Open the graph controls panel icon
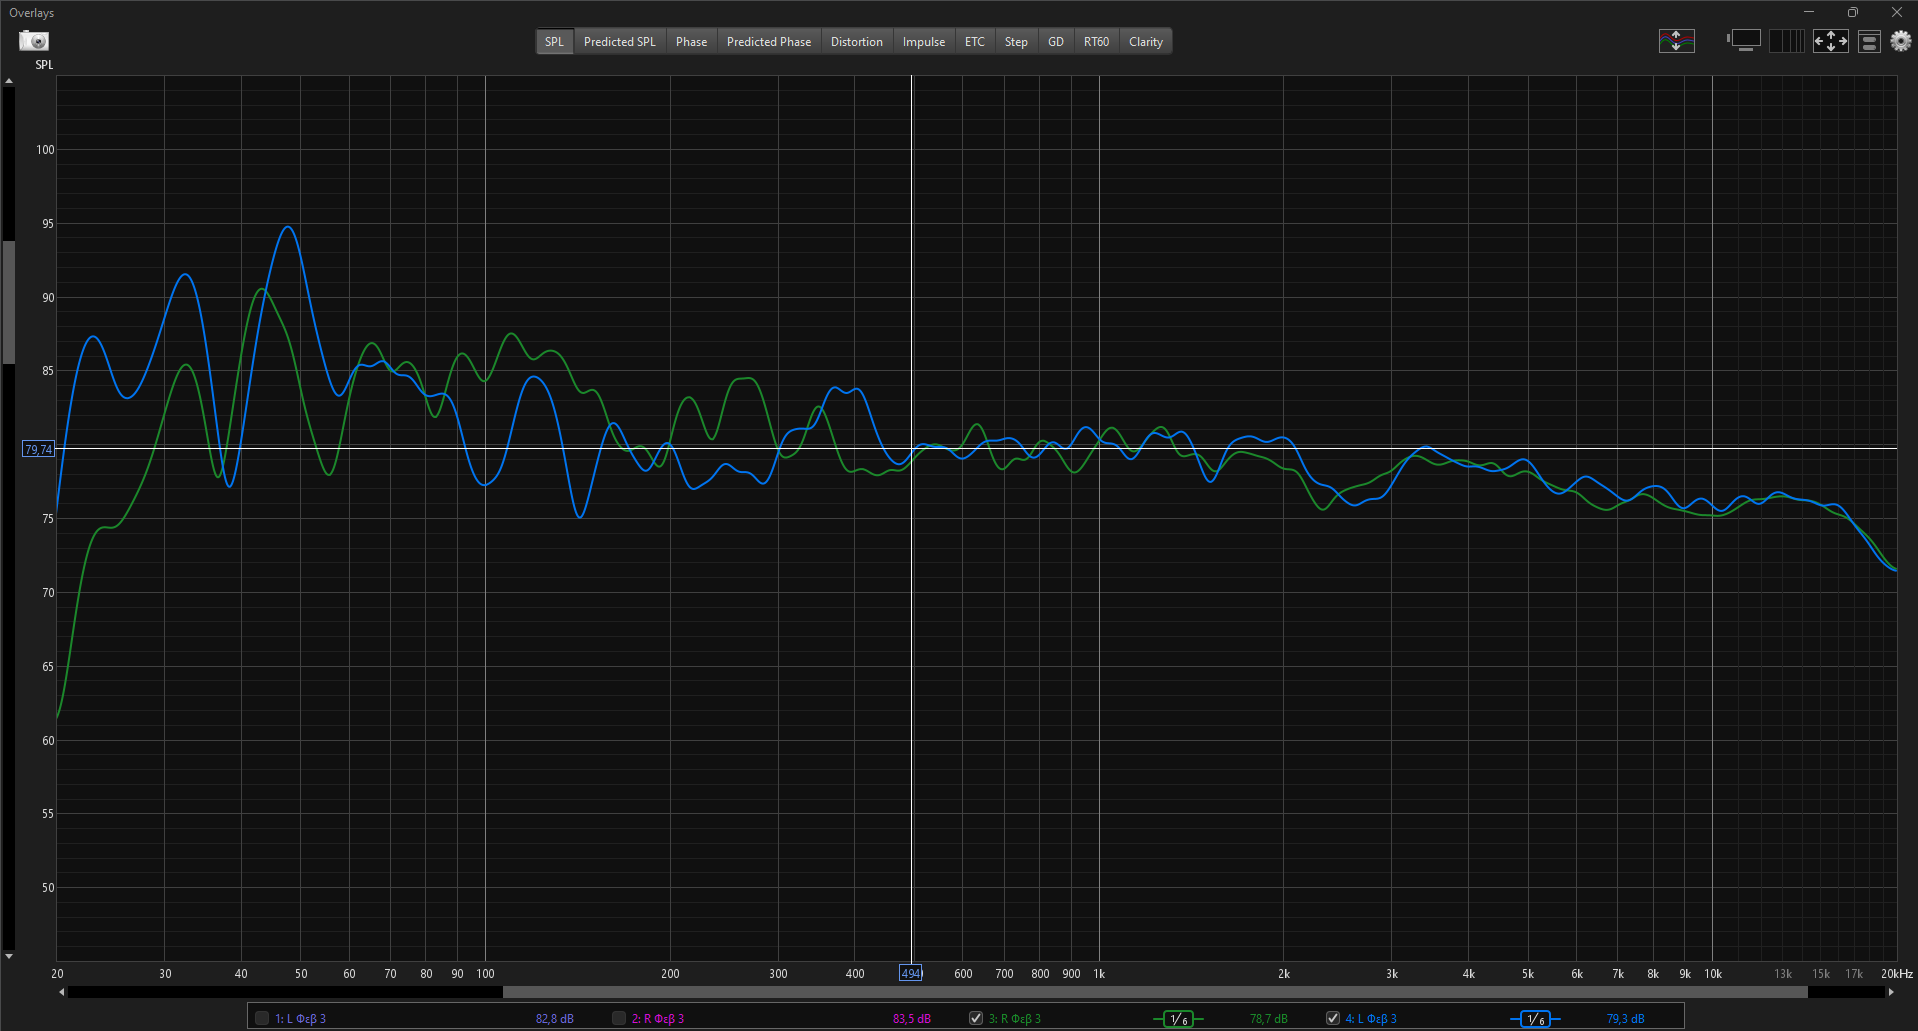This screenshot has height=1031, width=1918. pos(1869,42)
